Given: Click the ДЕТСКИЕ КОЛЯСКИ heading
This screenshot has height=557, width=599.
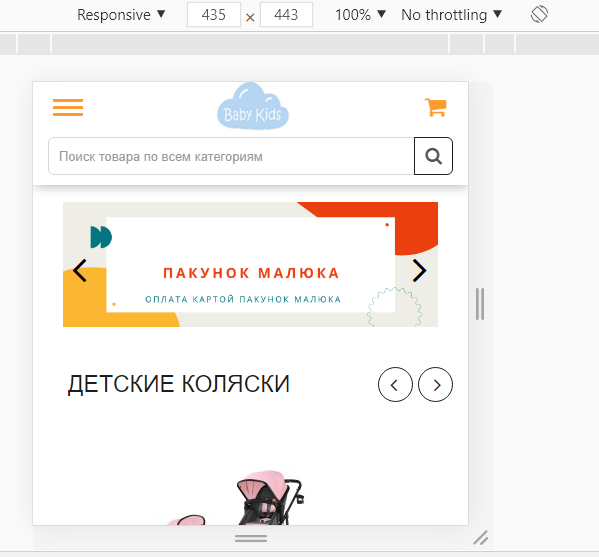Looking at the screenshot, I should pos(179,384).
